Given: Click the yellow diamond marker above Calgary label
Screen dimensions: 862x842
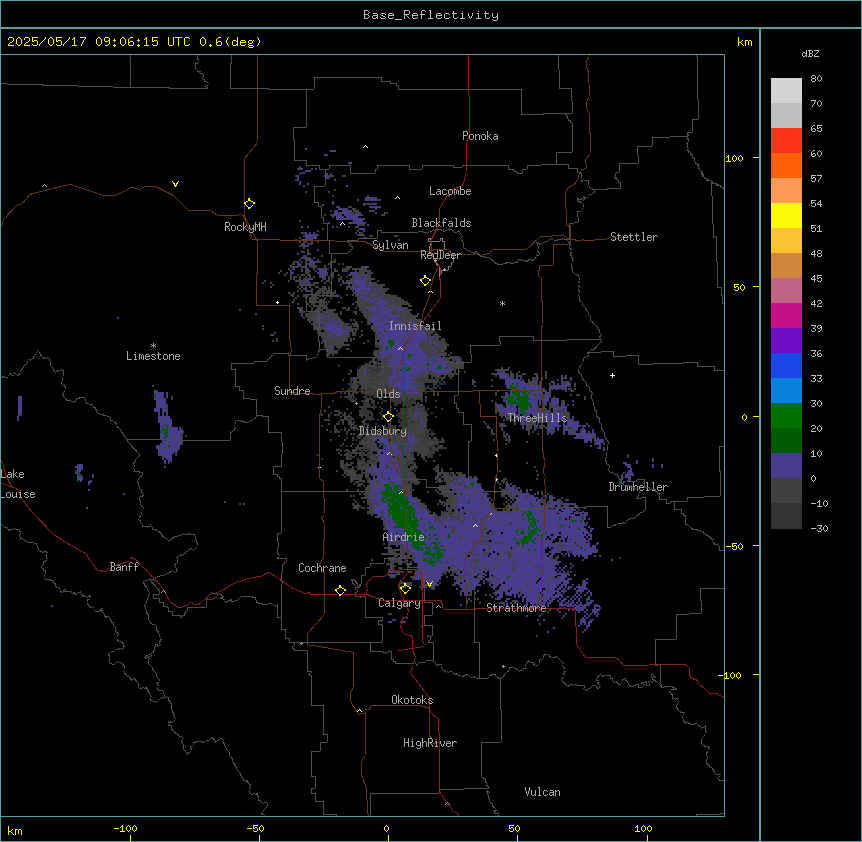Looking at the screenshot, I should point(405,589).
